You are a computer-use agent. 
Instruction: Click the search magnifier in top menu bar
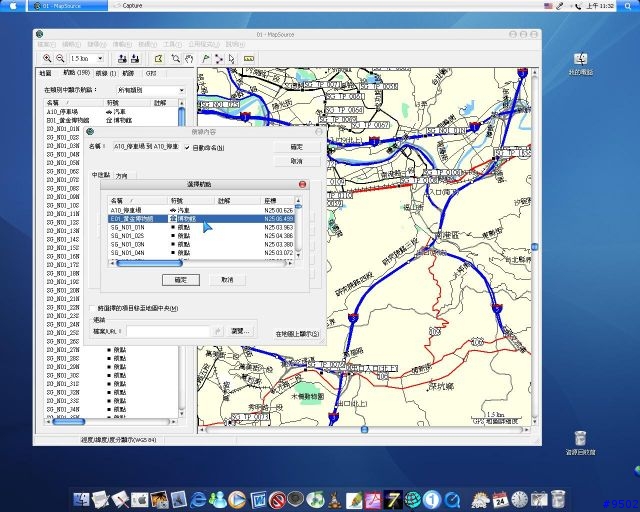point(627,6)
